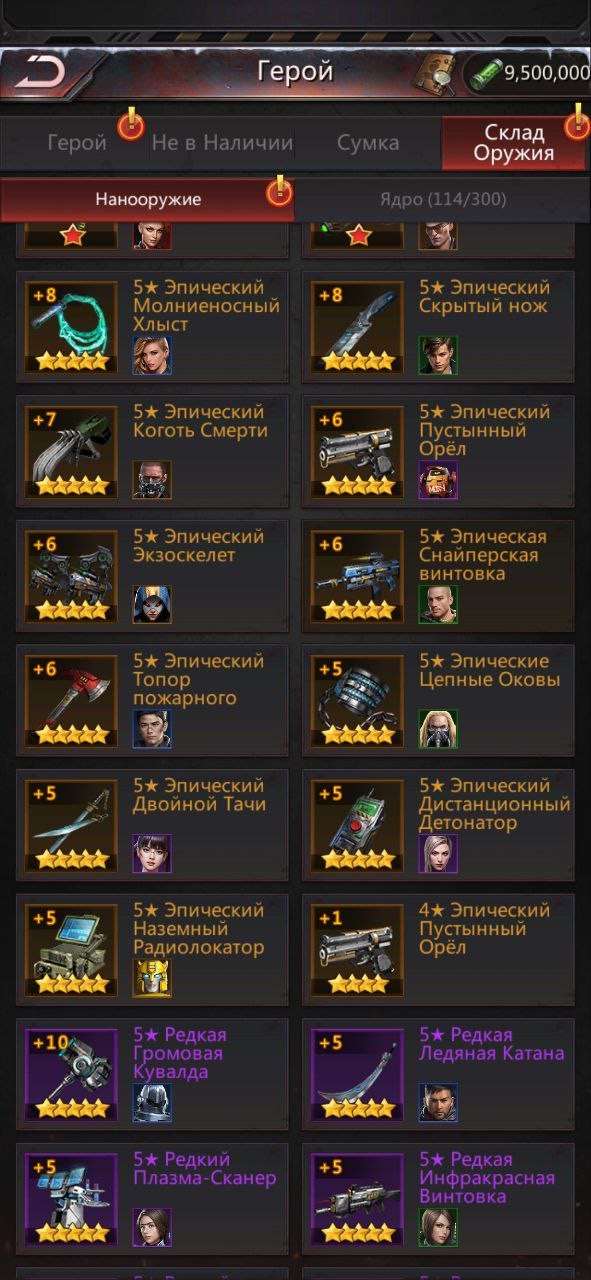Image resolution: width=591 pixels, height=1280 pixels.
Task: Click the hero portrait under Дистанционный Детонатор
Action: [438, 853]
